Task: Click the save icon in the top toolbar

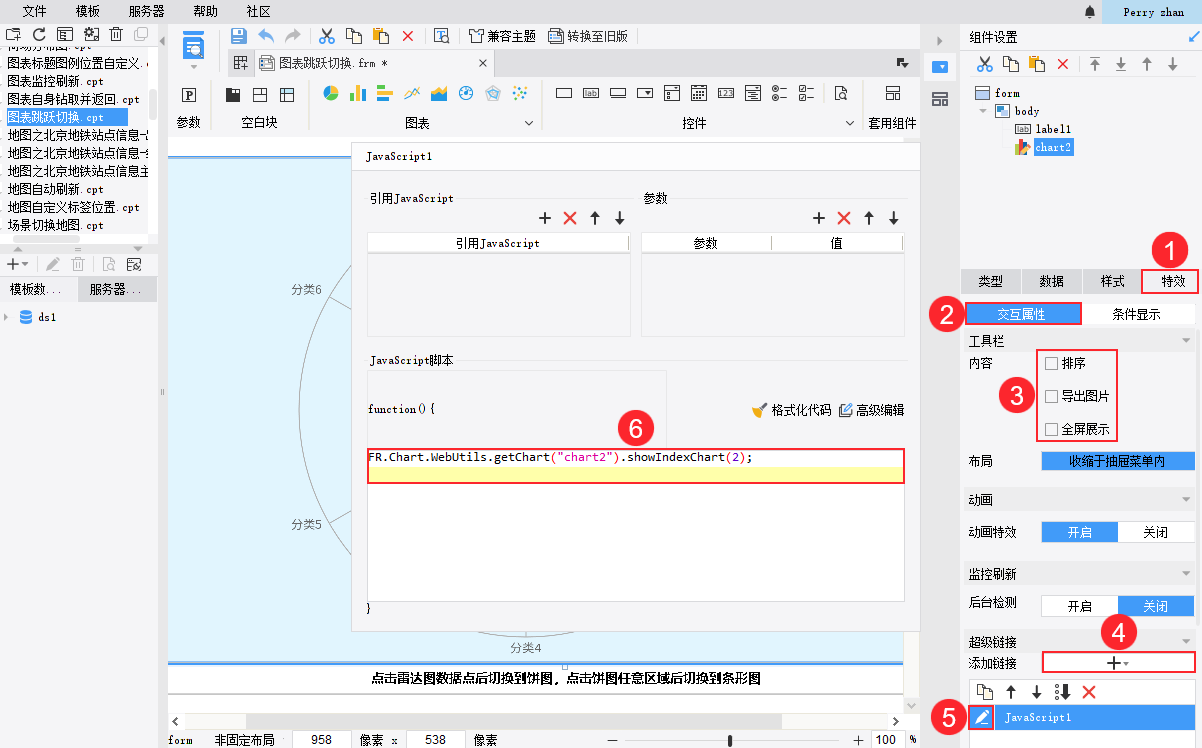Action: pos(239,36)
